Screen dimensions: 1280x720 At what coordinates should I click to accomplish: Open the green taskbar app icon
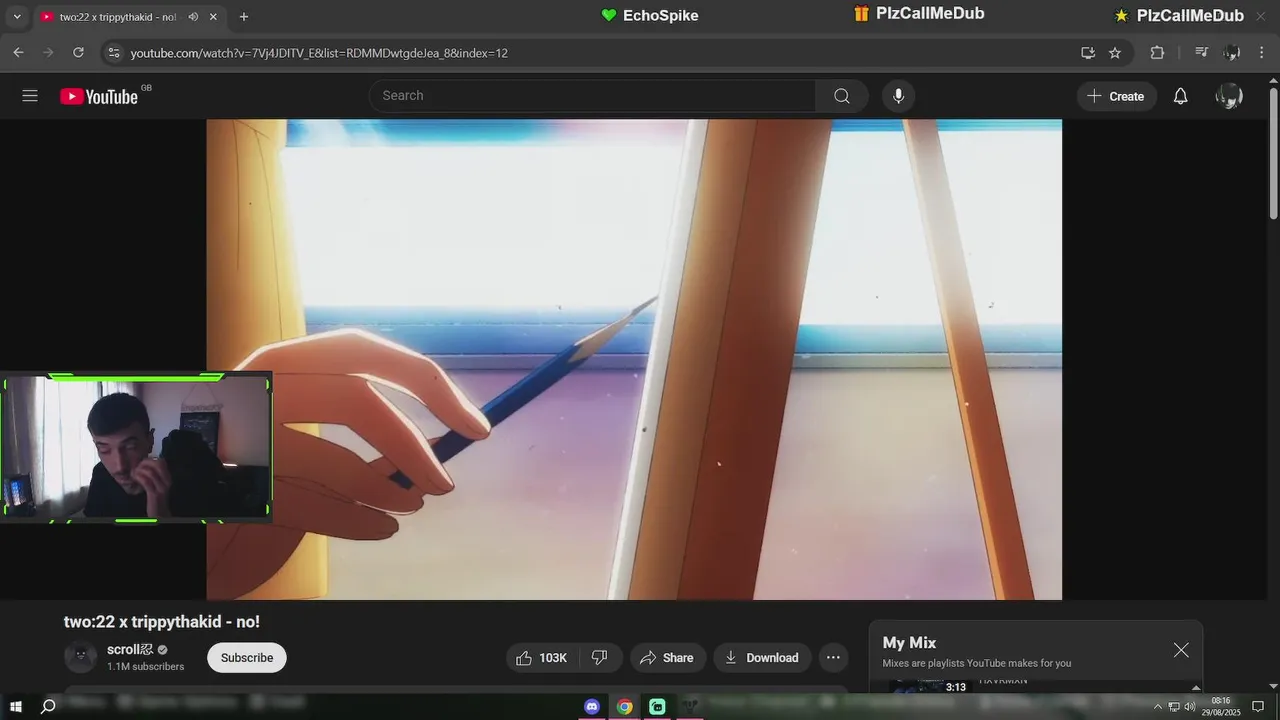(657, 707)
